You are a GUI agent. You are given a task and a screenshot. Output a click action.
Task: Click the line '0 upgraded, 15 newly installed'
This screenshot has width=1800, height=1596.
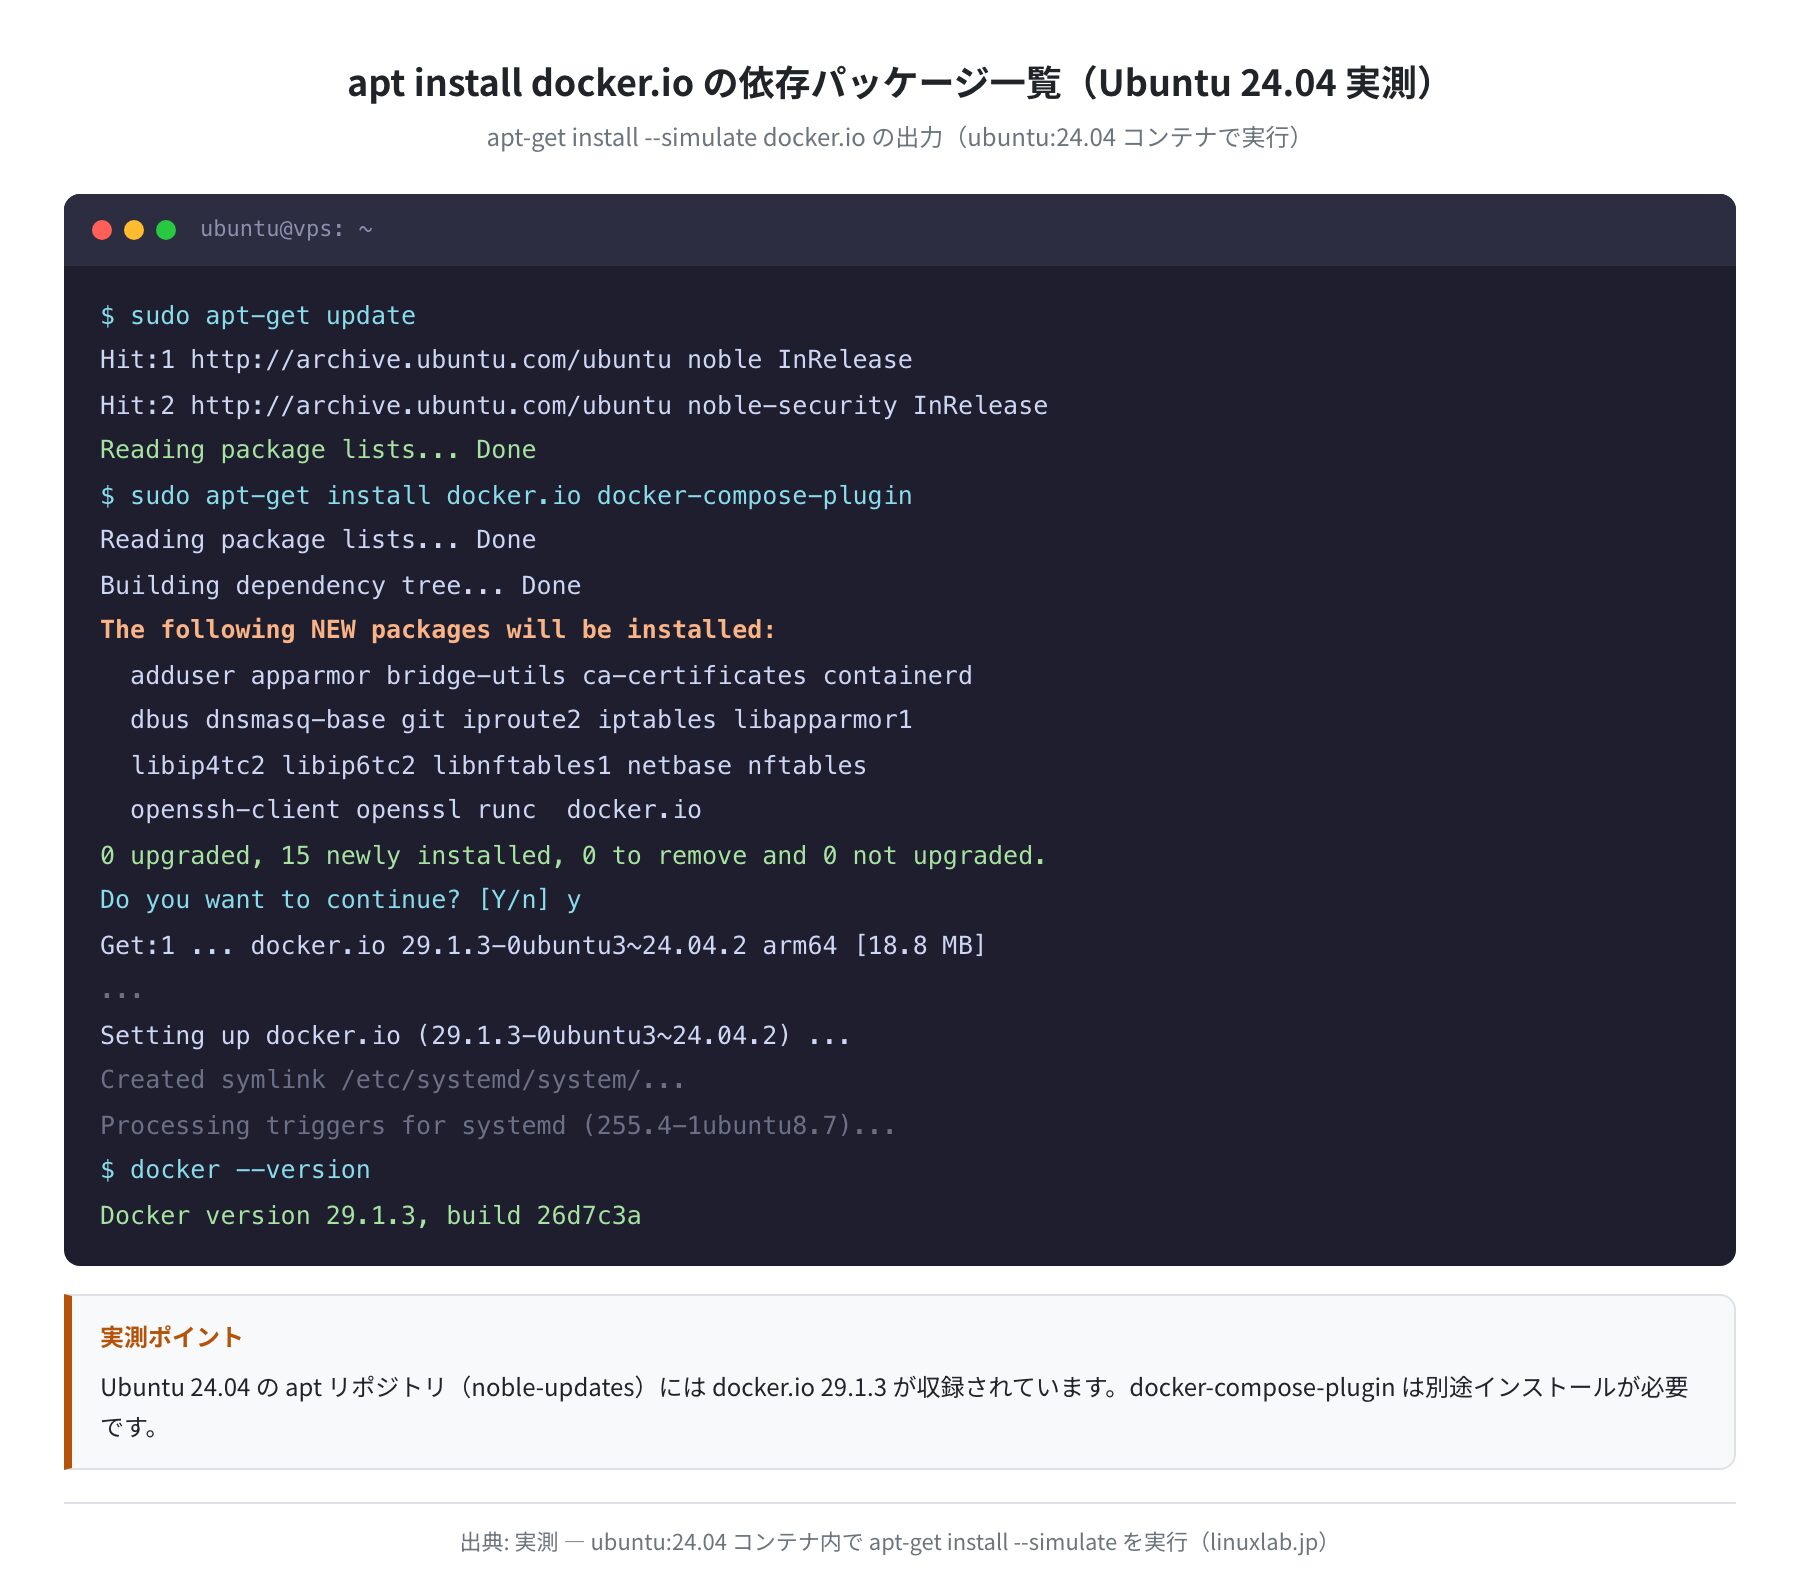(x=573, y=856)
